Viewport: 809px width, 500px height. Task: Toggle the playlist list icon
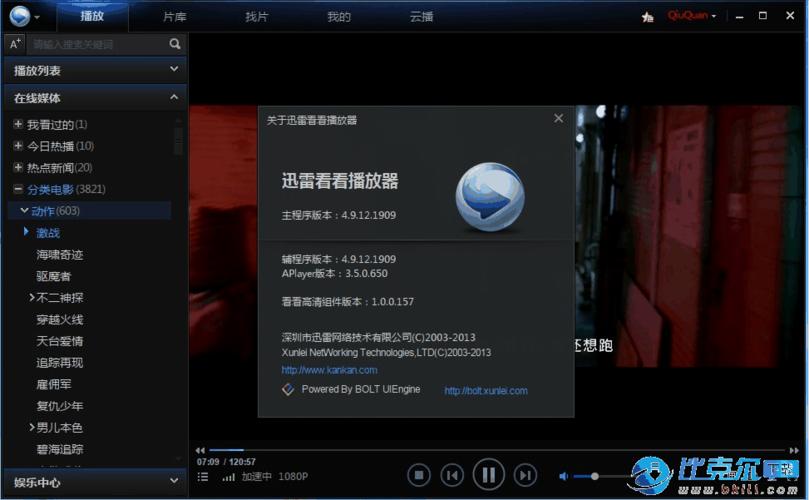(x=203, y=477)
